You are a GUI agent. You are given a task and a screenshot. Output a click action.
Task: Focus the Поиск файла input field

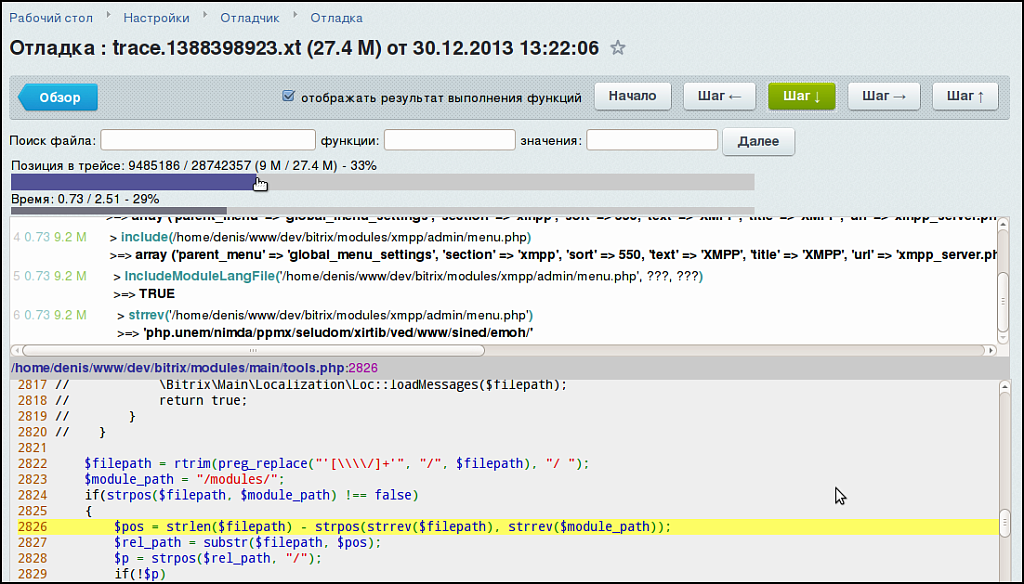(x=206, y=141)
